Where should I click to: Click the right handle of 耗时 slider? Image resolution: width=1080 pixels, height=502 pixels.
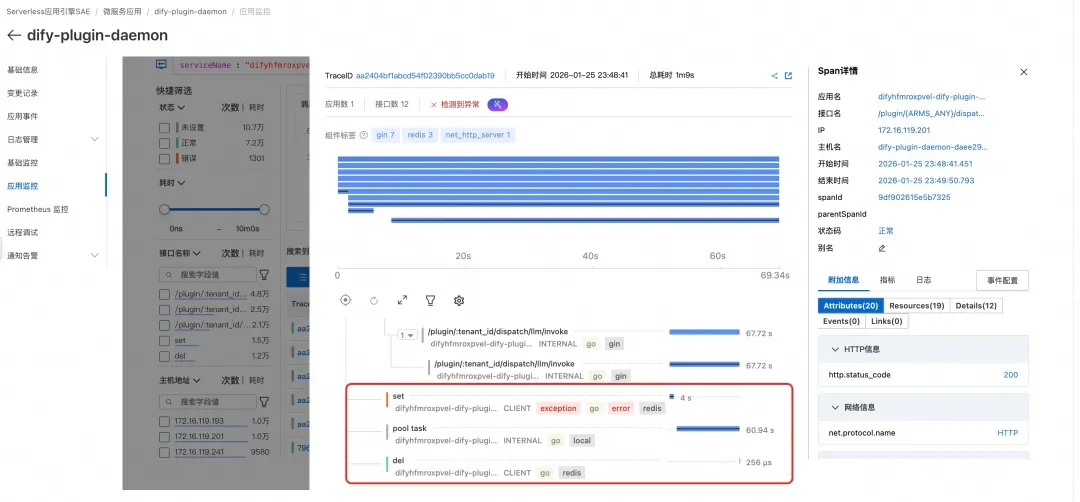click(264, 209)
